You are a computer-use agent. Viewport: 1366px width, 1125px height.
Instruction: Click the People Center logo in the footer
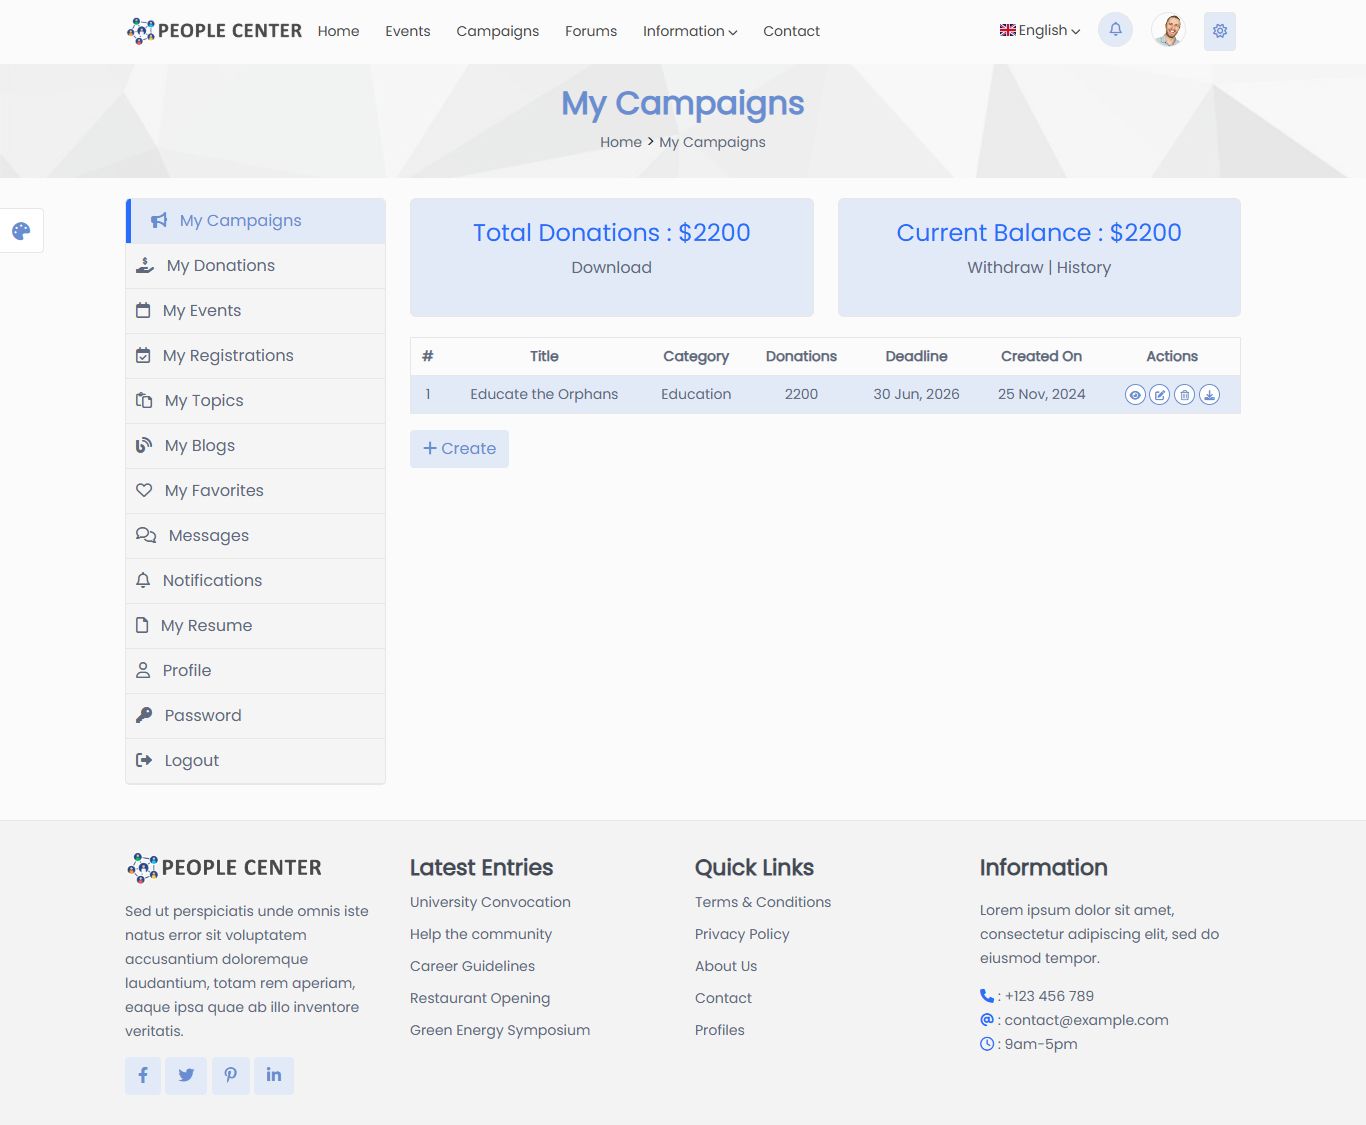(x=224, y=867)
